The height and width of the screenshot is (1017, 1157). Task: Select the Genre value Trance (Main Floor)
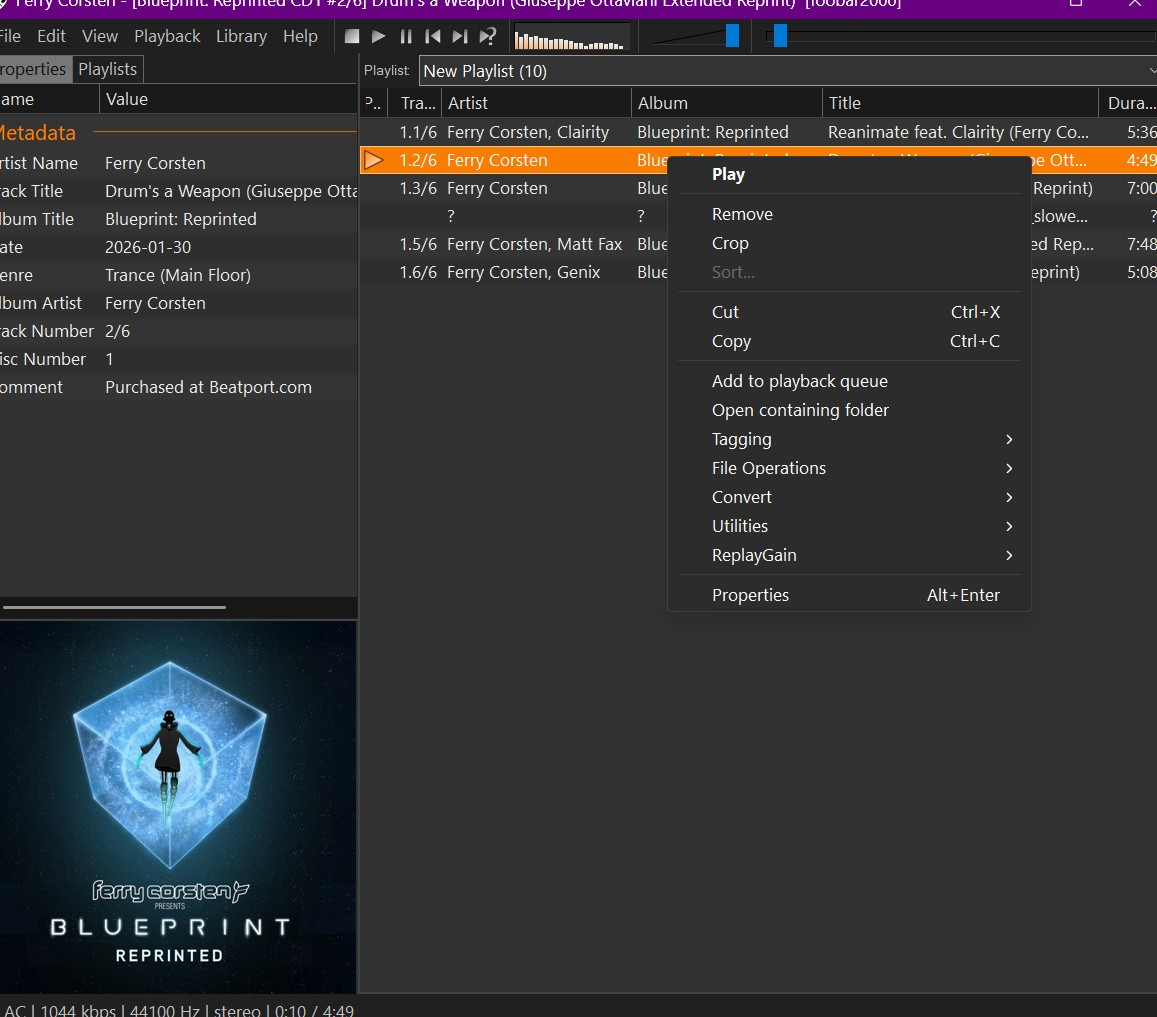tap(178, 275)
